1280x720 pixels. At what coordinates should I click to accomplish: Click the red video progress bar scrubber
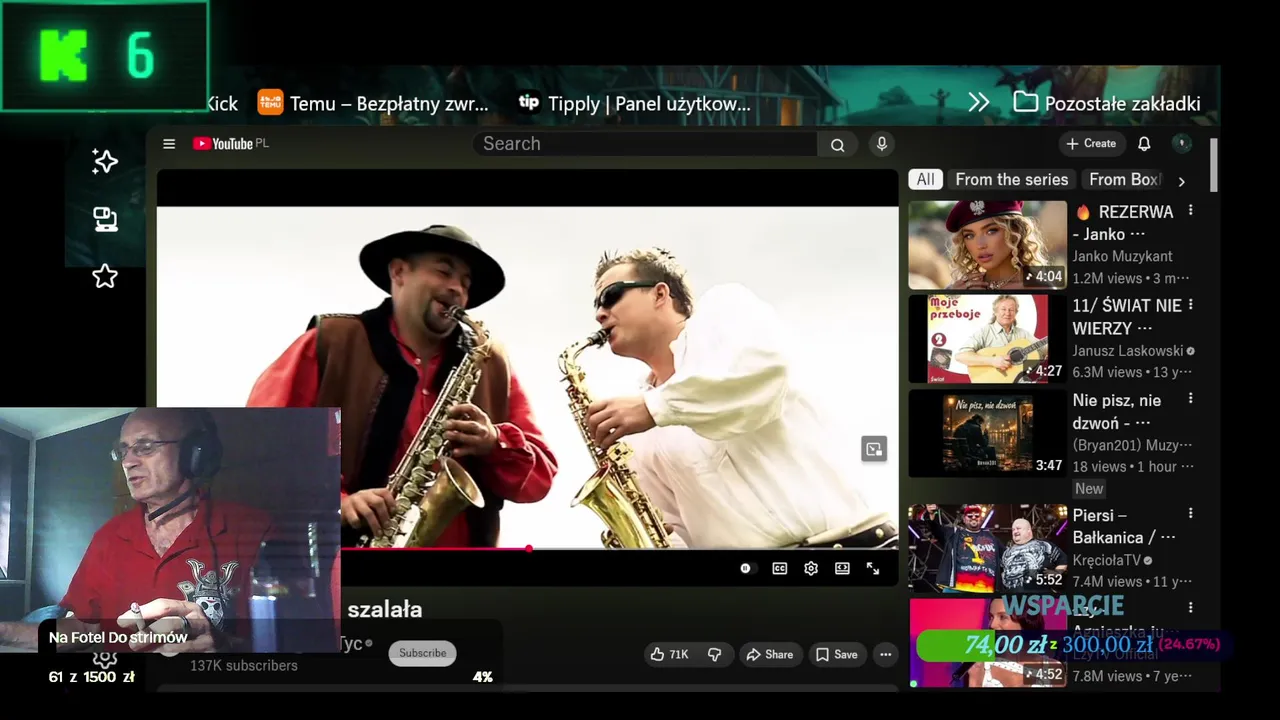(x=528, y=548)
